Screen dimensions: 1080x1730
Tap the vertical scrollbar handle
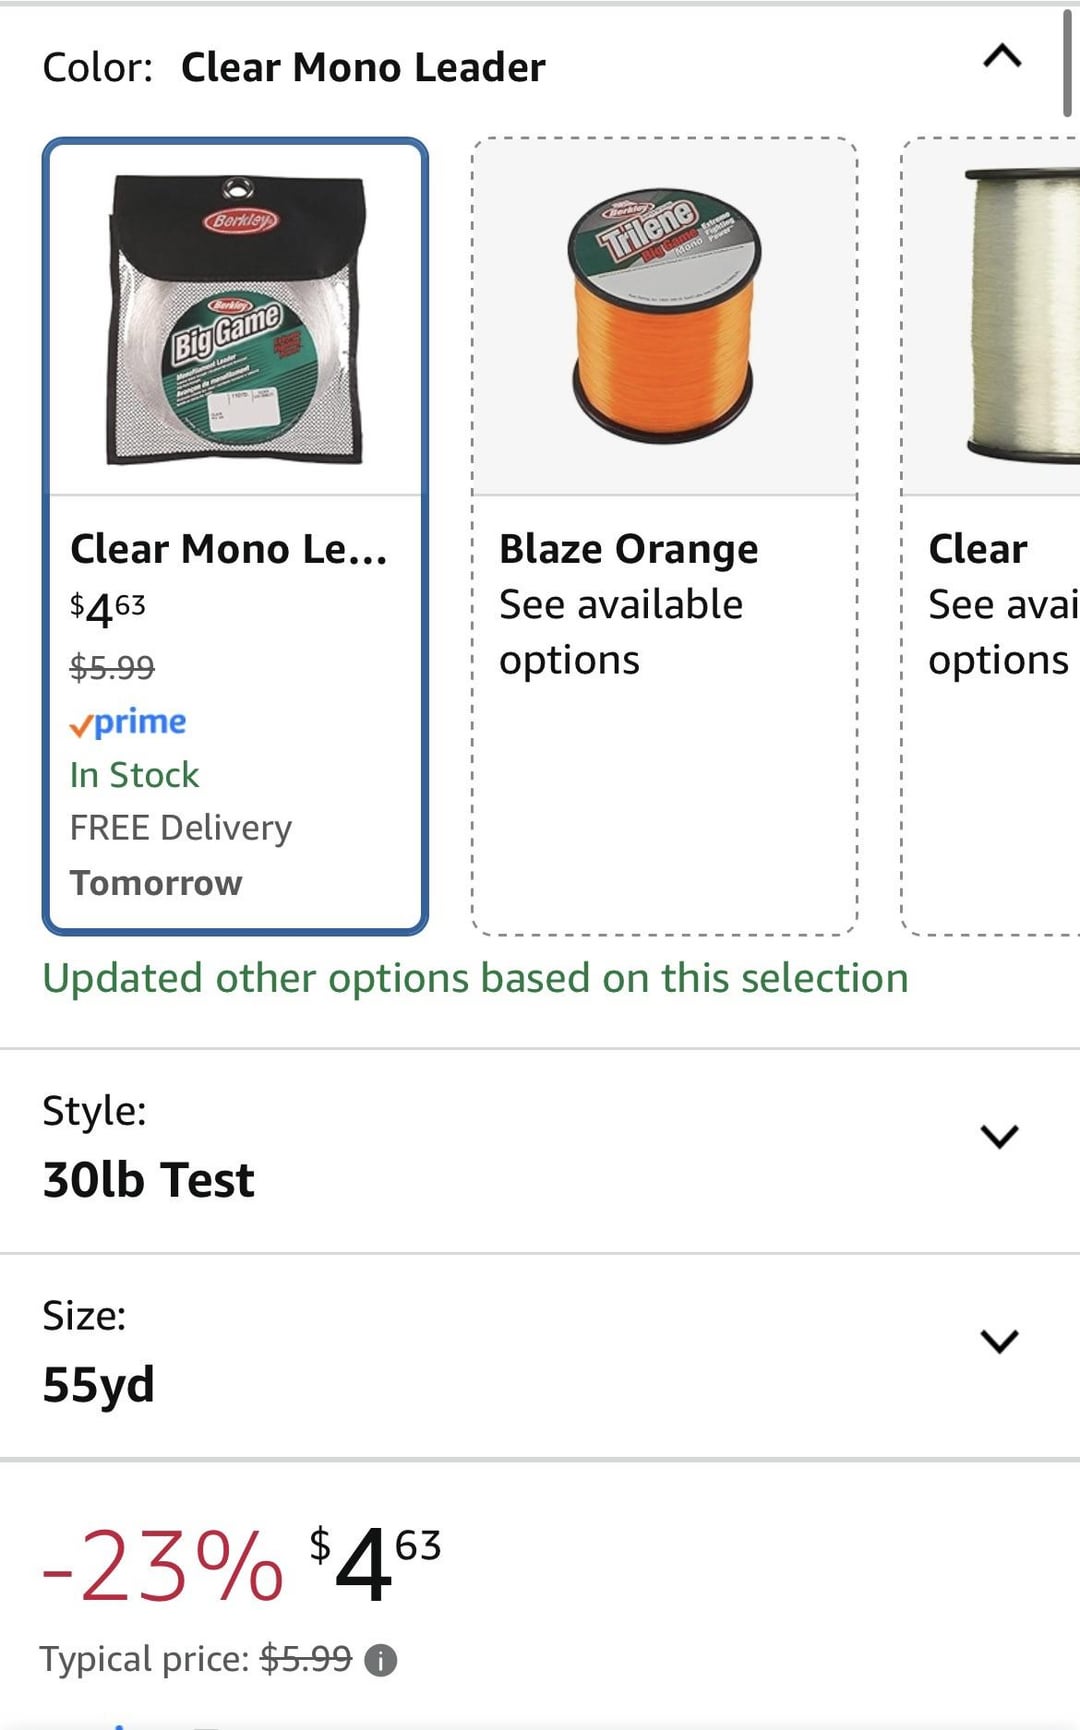pos(1067,64)
